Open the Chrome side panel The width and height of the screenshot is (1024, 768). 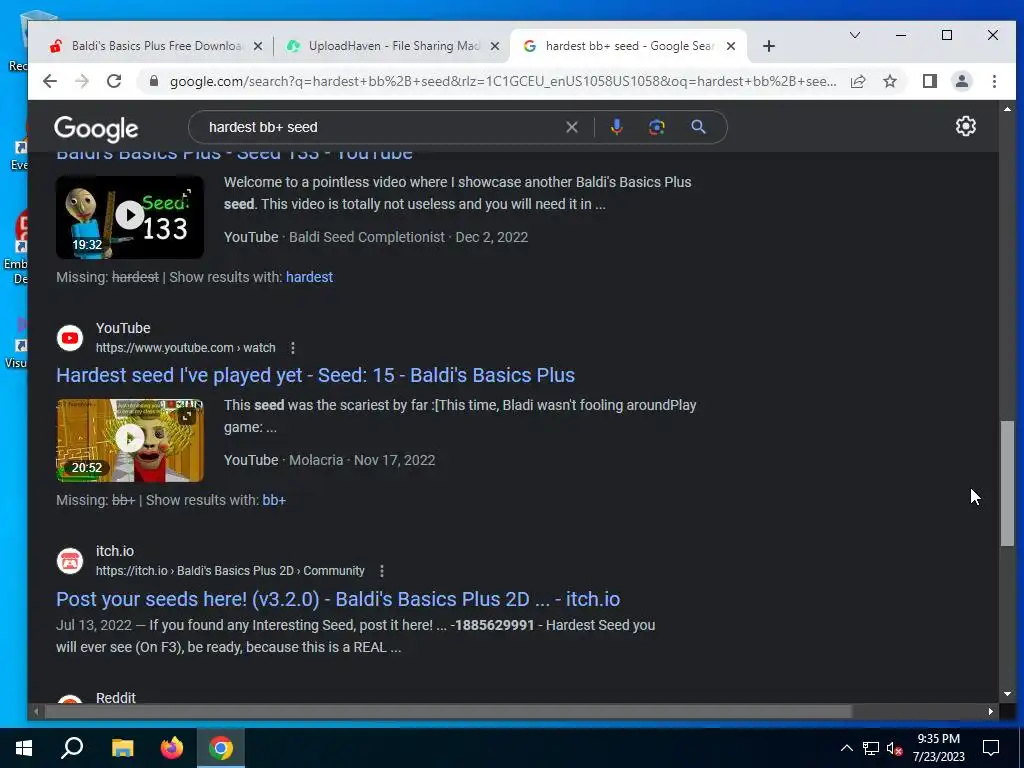pos(930,81)
